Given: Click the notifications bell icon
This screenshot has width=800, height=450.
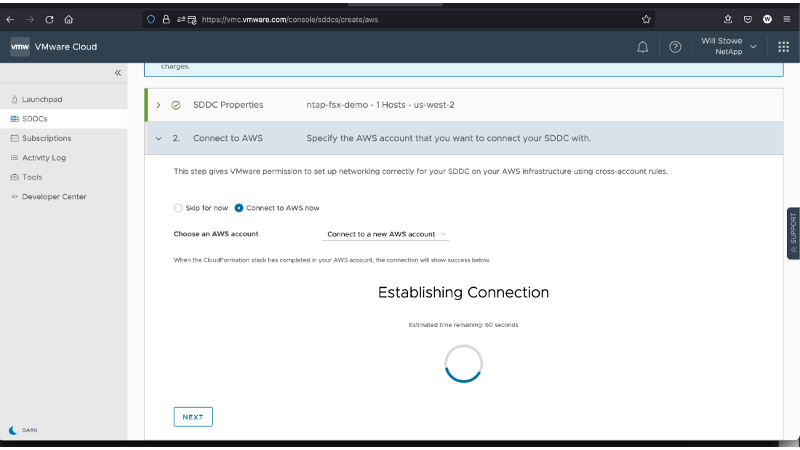Looking at the screenshot, I should 642,47.
